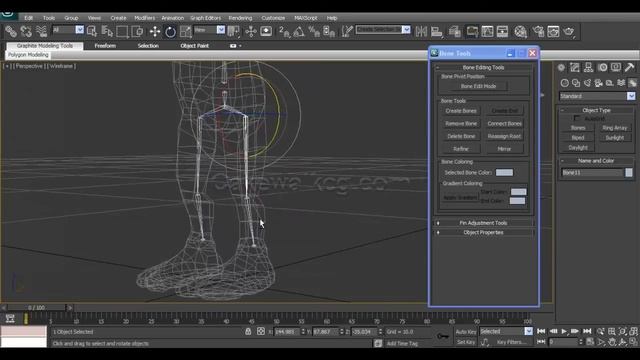Toggle Window/Crossing selection mode
Image resolution: width=640 pixels, height=360 pixels.
point(137,31)
